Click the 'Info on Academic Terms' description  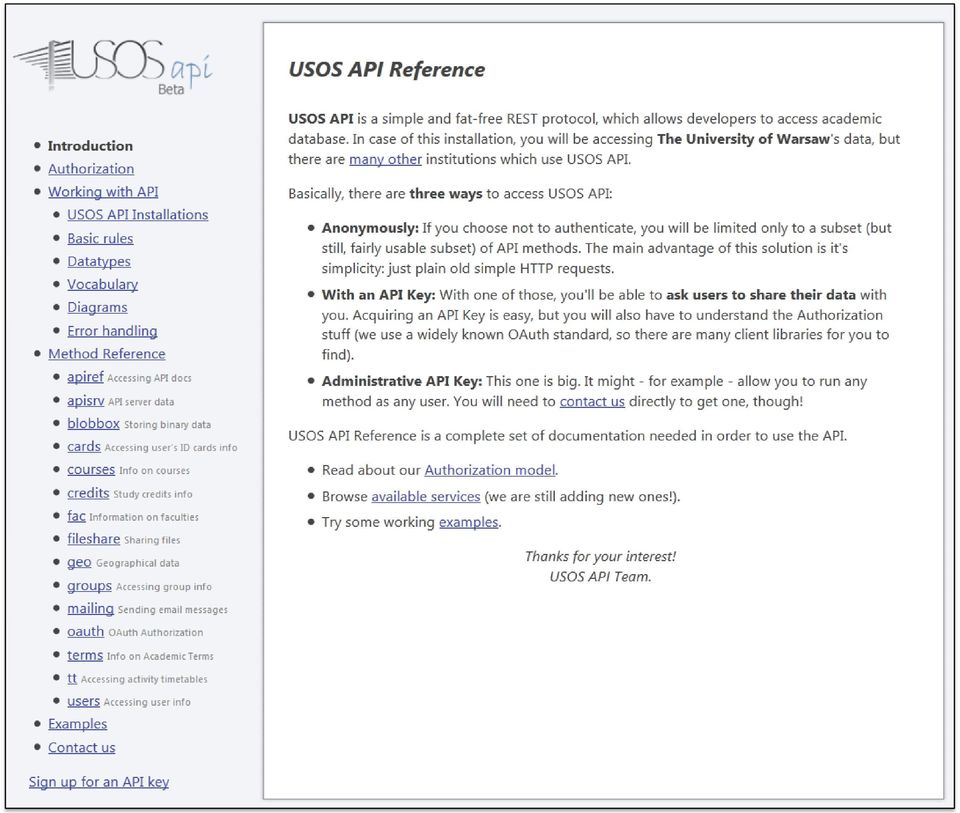160,656
